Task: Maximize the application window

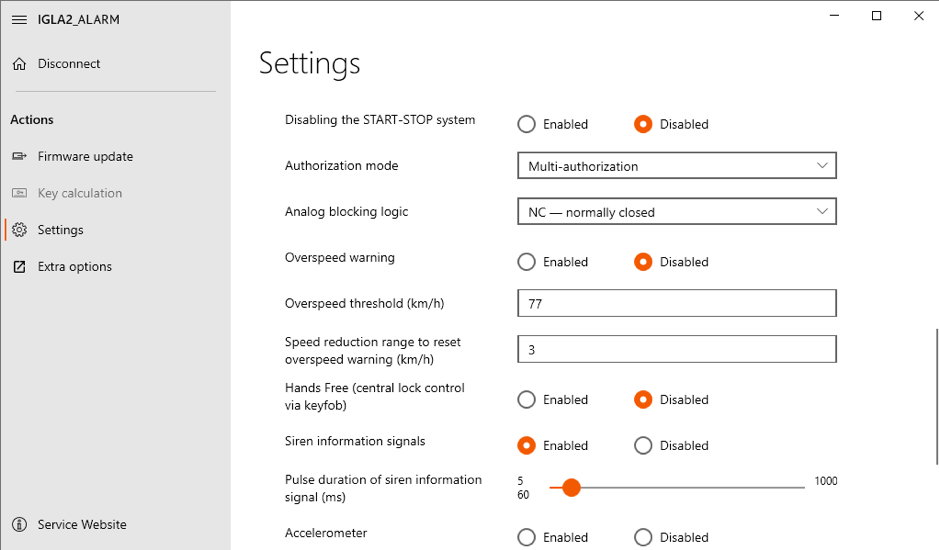Action: click(876, 16)
